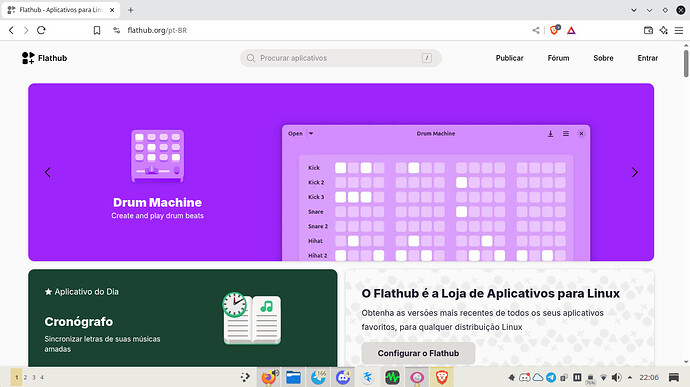Show previous carousel slide arrow
Screen dimensions: 690x387
(x=48, y=172)
